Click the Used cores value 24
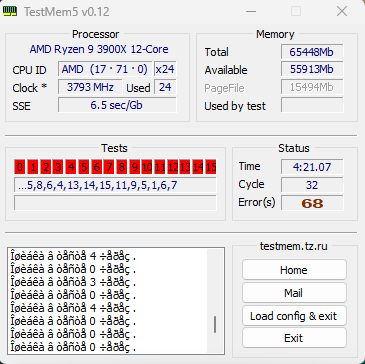Image resolution: width=365 pixels, height=364 pixels. (x=165, y=87)
